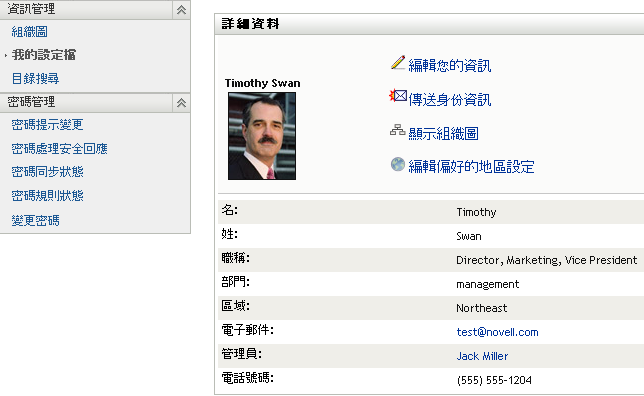The height and width of the screenshot is (396, 644).
Task: Collapse the 資訊管理 section
Action: coord(181,10)
